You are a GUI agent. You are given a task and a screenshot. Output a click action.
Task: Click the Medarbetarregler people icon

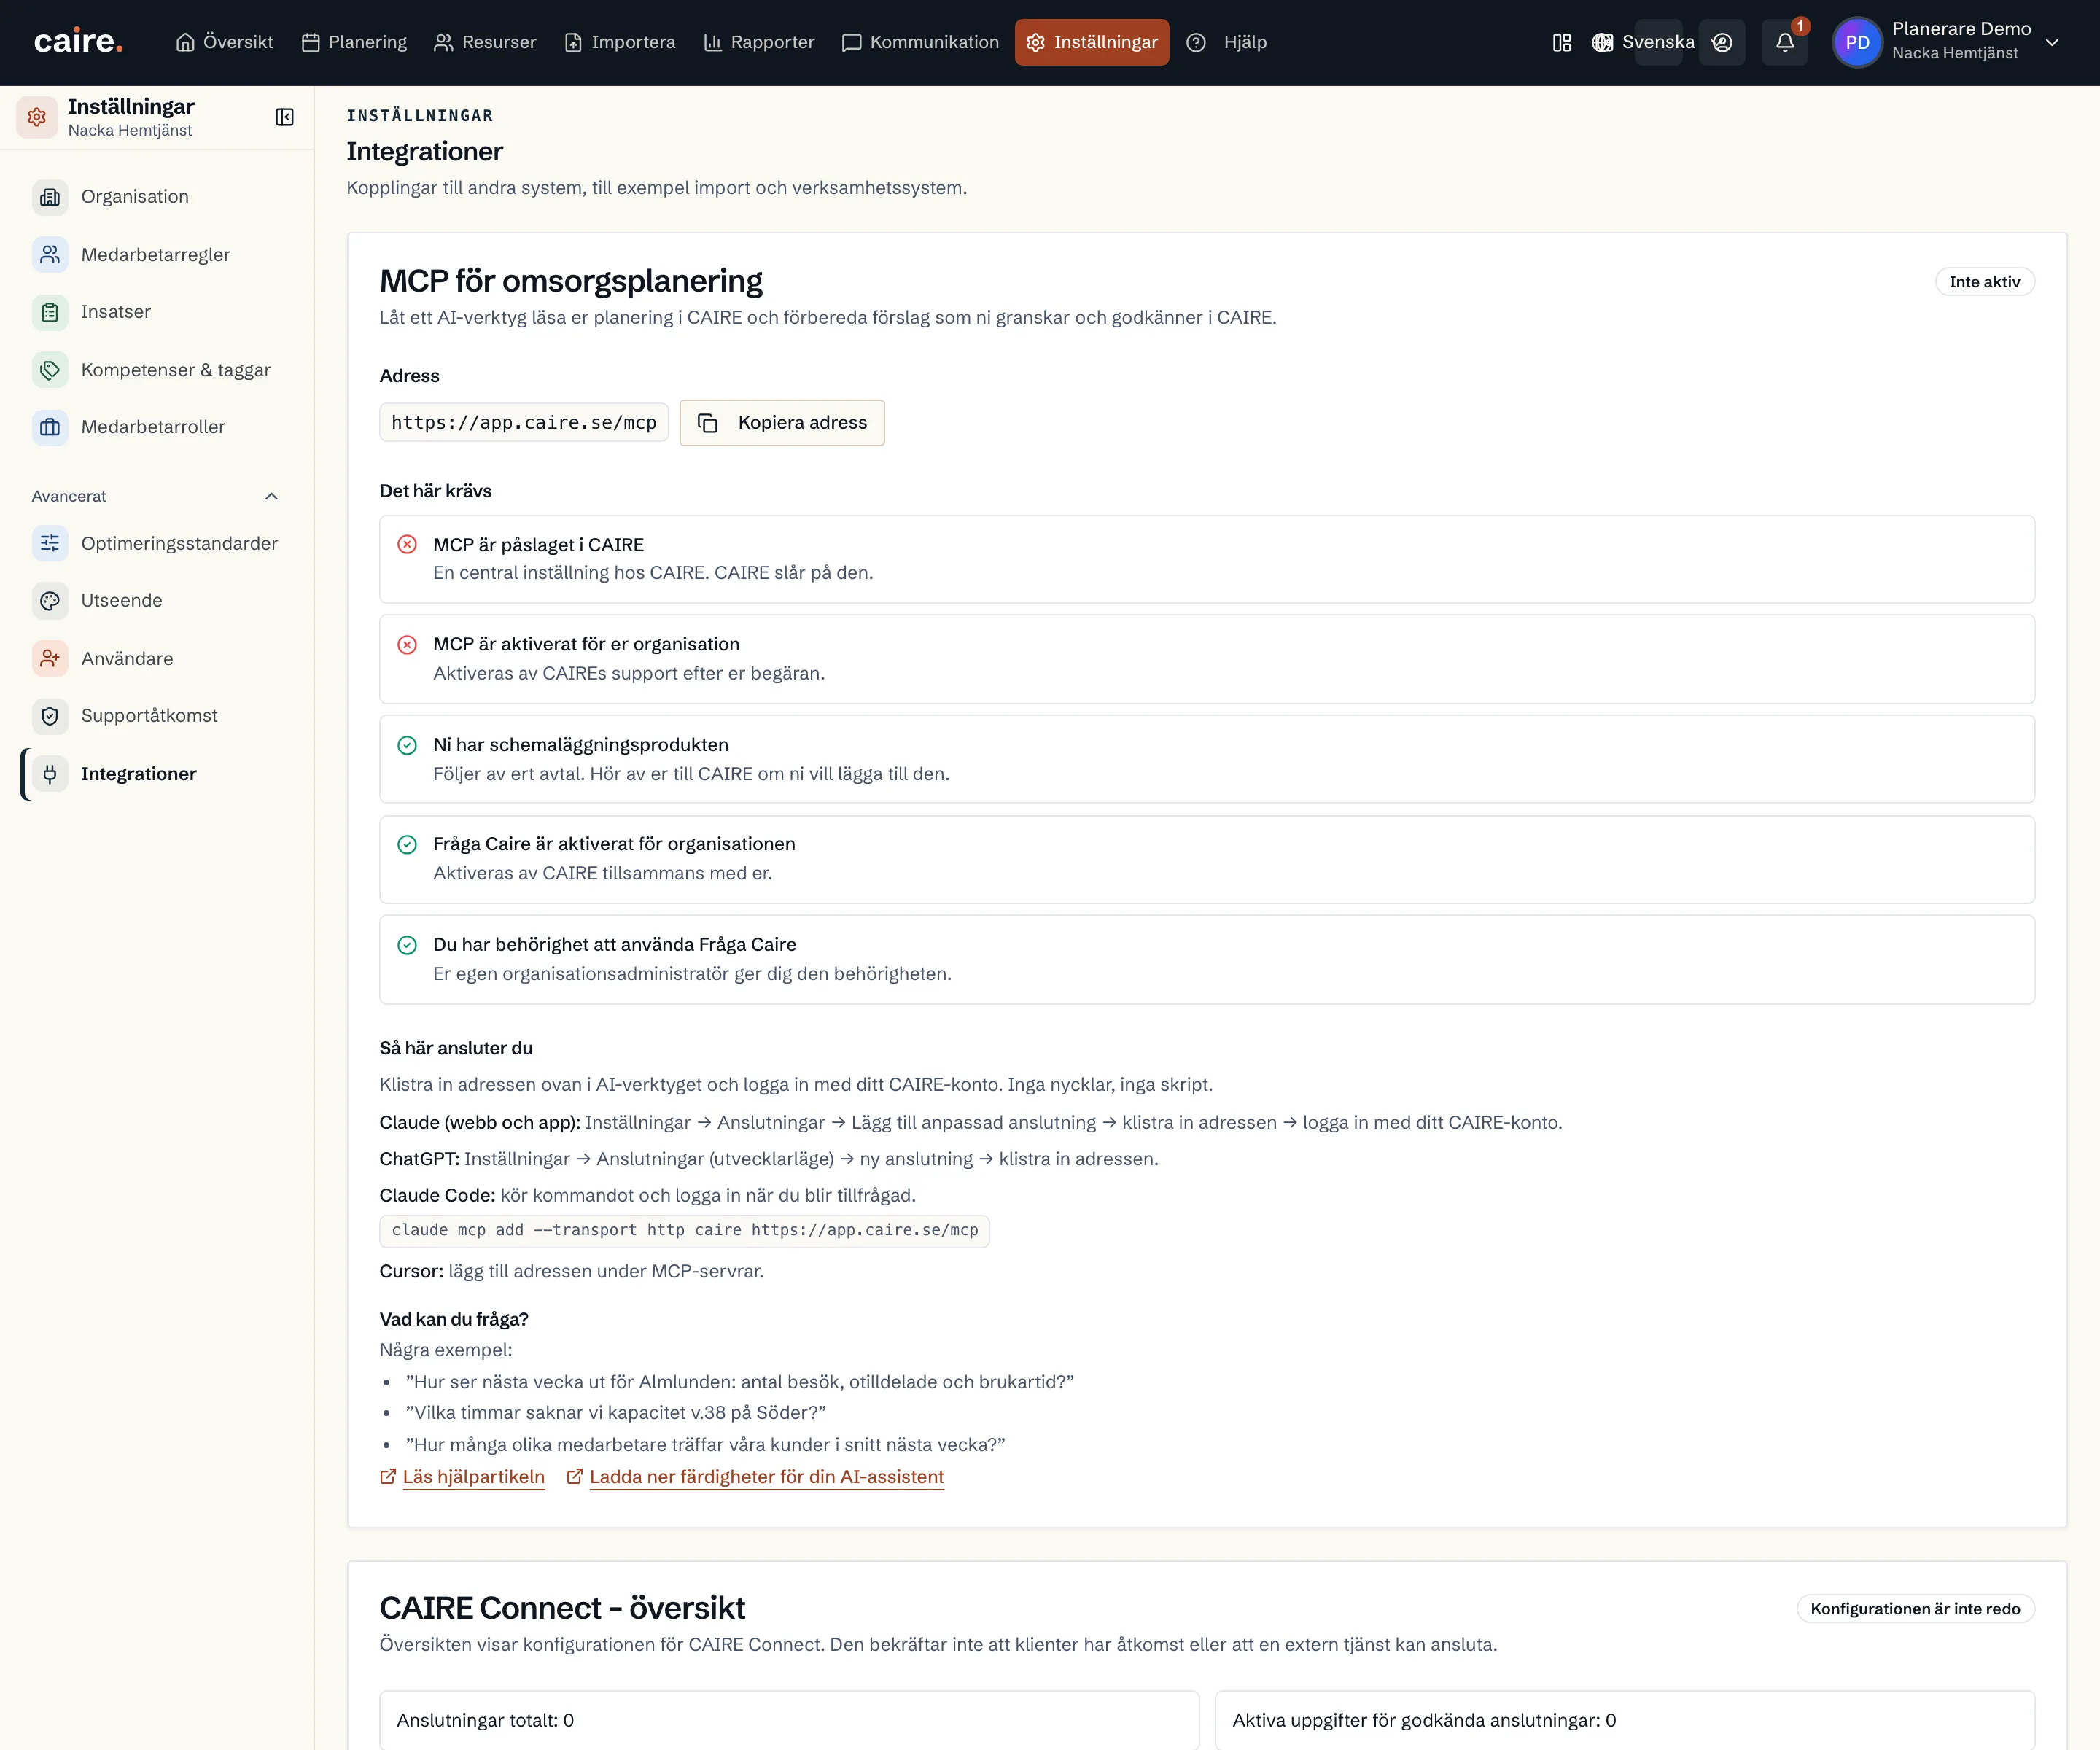pos(50,255)
